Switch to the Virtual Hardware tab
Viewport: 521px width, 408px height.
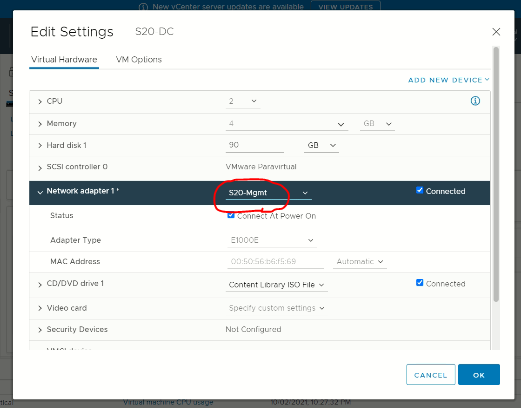coord(64,60)
